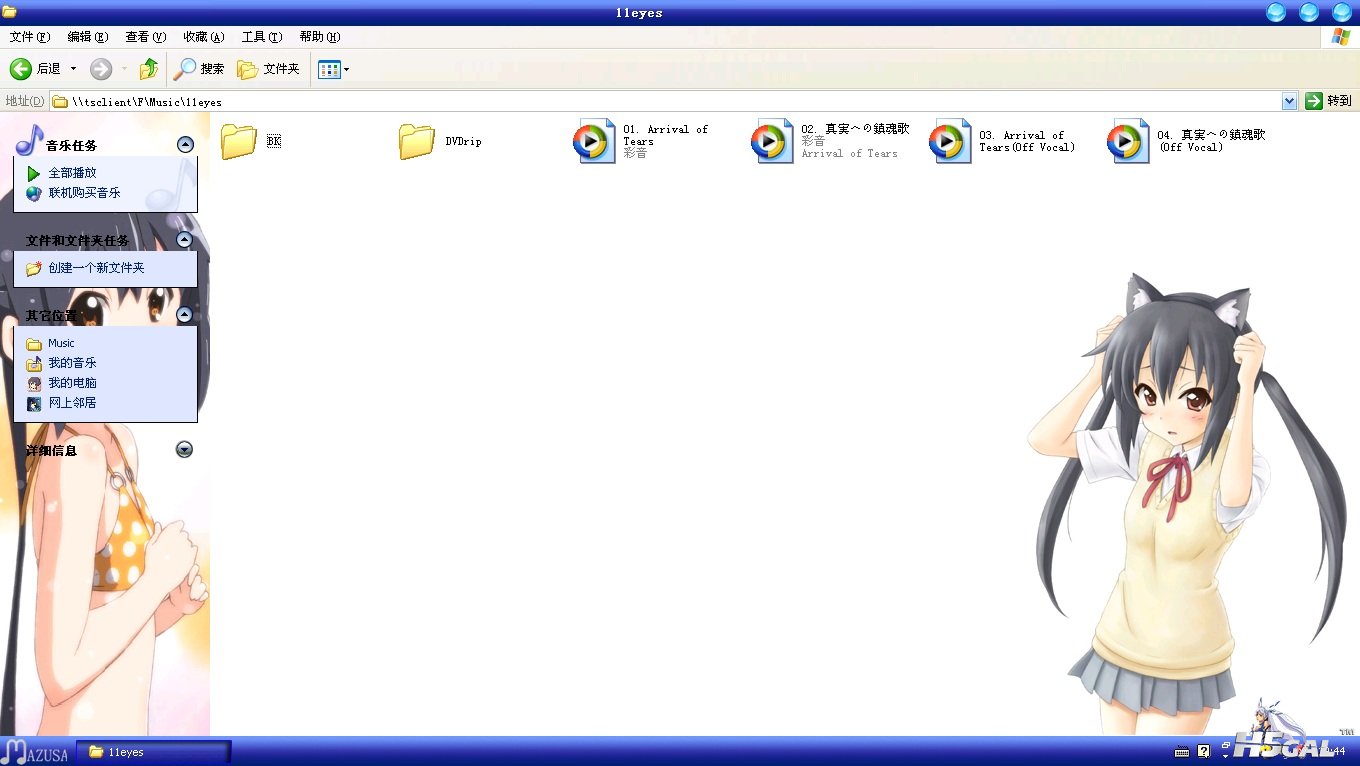Collapse the 音乐任务 panel
This screenshot has height=766, width=1360.
184,145
